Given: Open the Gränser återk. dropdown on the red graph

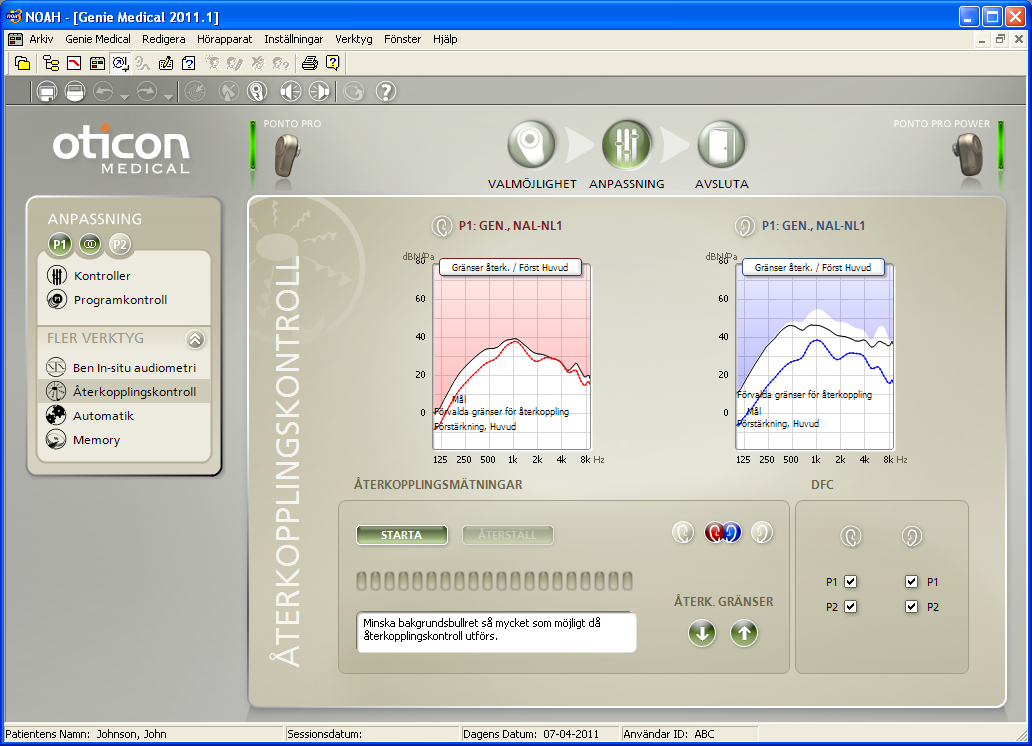Looking at the screenshot, I should 509,267.
